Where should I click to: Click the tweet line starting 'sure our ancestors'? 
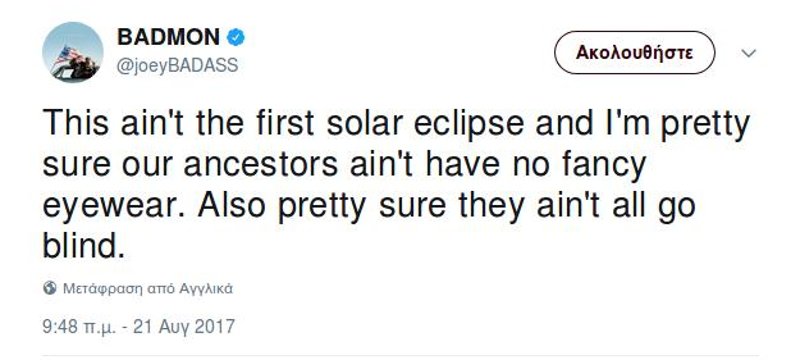point(344,166)
